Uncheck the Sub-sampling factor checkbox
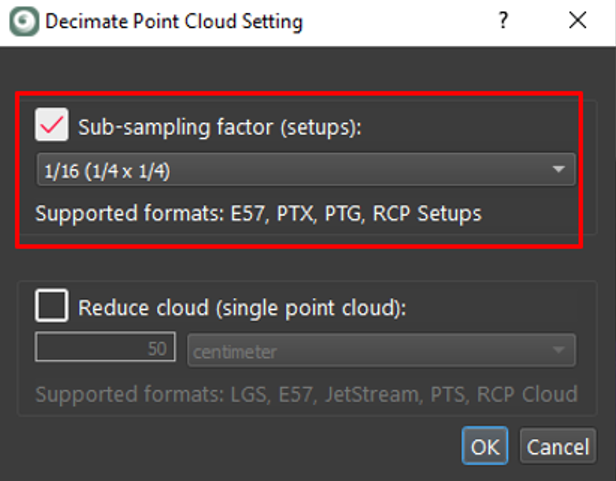Image resolution: width=616 pixels, height=481 pixels. [51, 126]
